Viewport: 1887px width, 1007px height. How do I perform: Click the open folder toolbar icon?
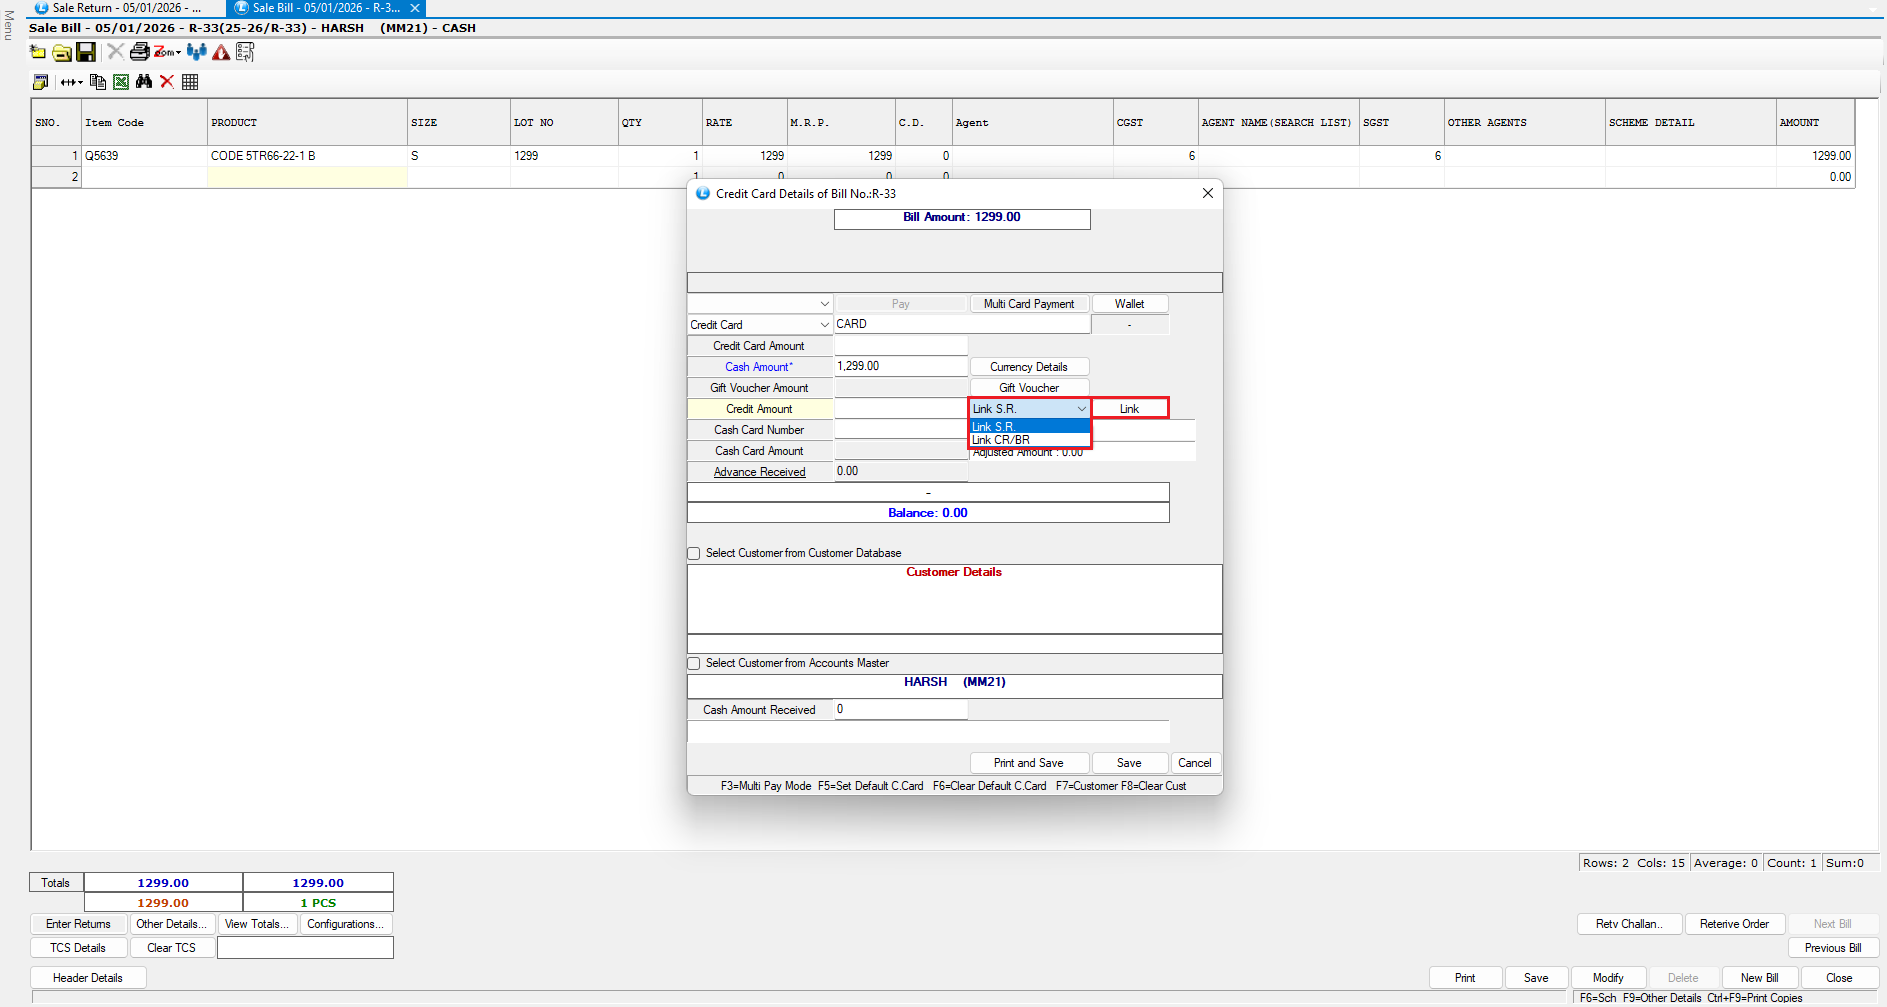(62, 52)
